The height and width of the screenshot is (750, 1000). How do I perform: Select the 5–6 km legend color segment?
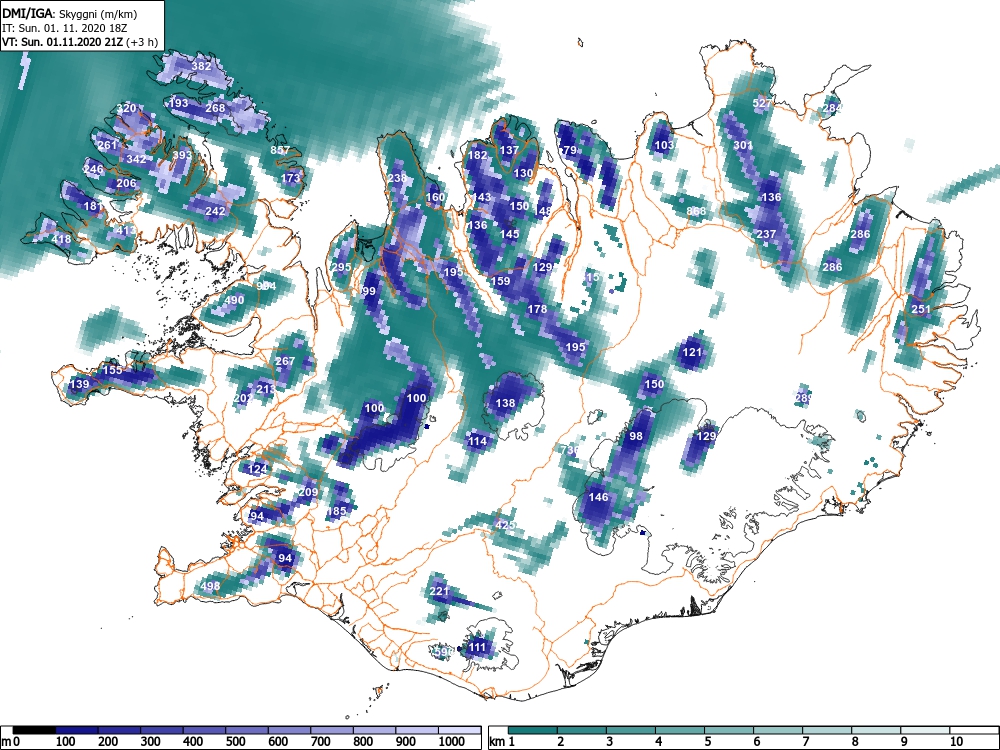[x=729, y=729]
